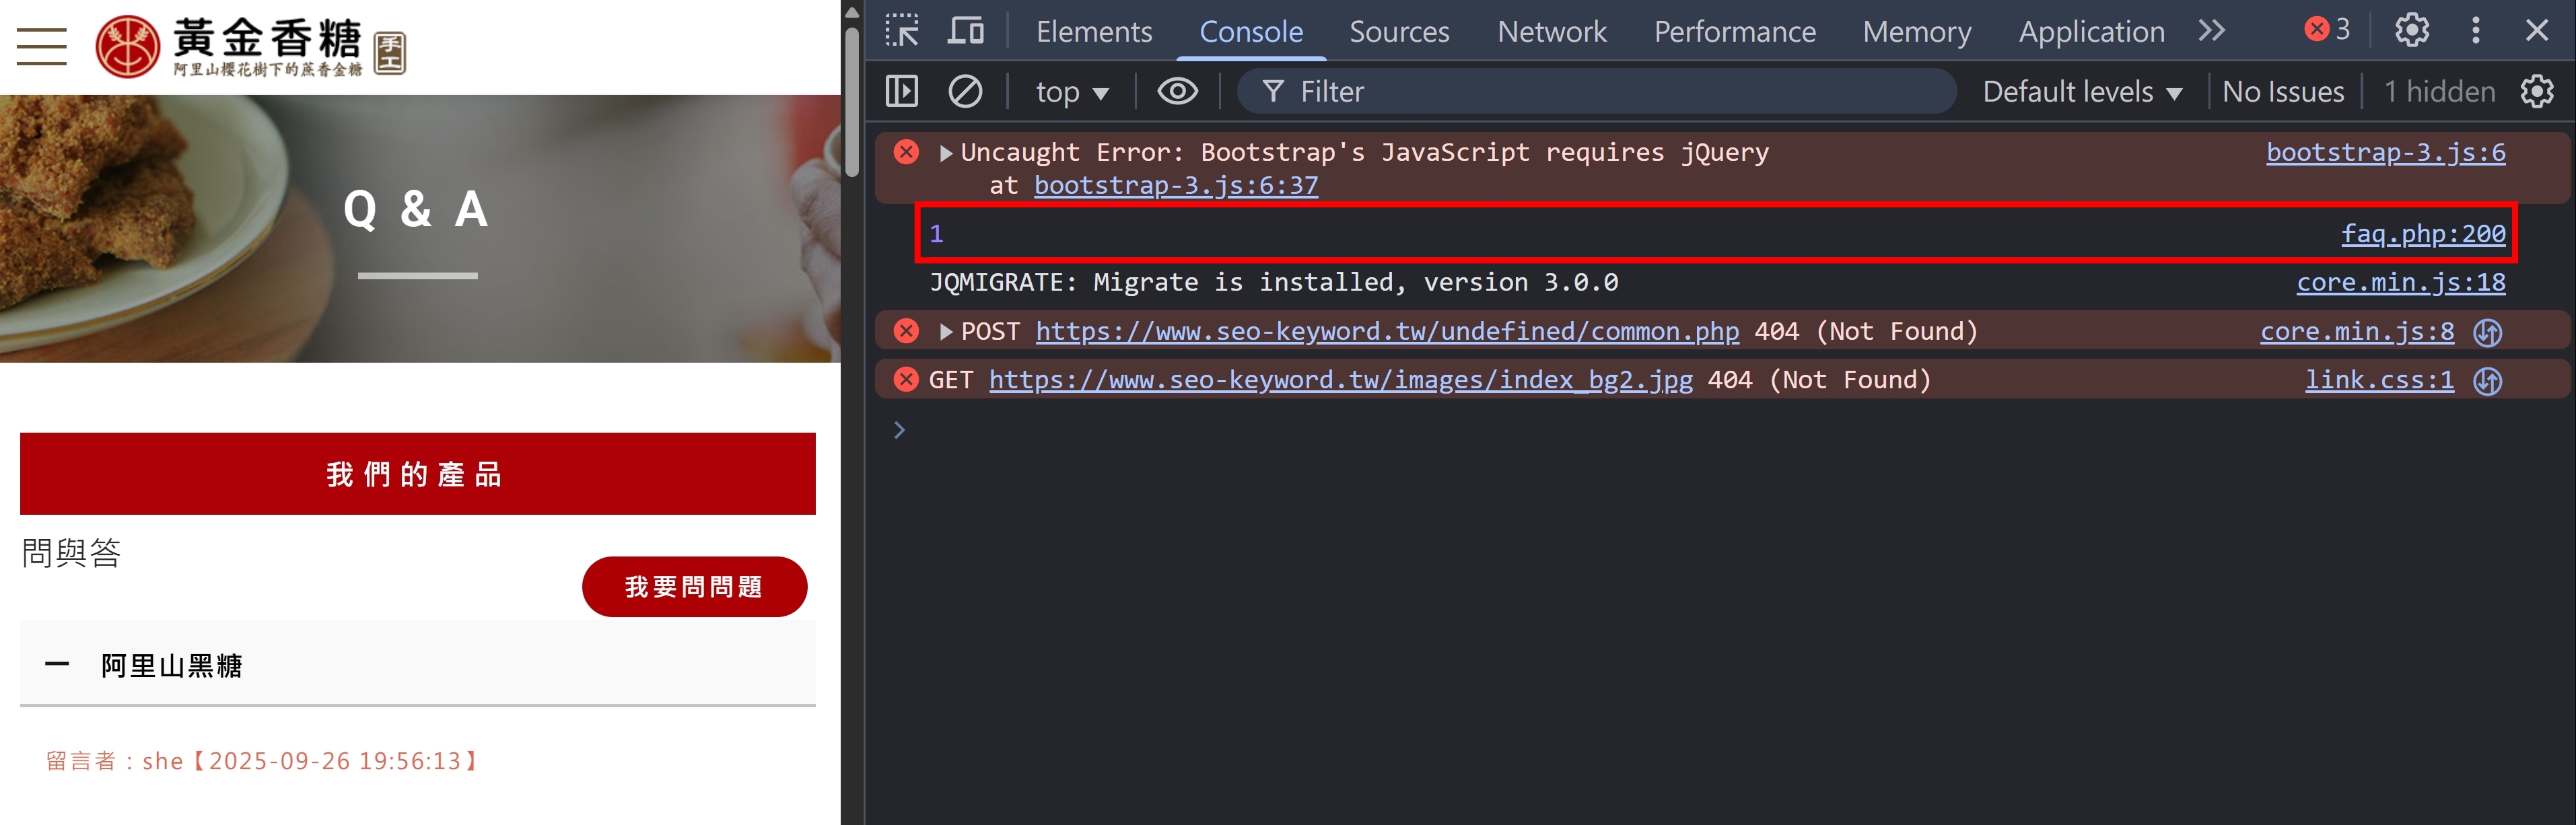Switch to the Console tab
This screenshot has height=825, width=2576.
pyautogui.click(x=1251, y=31)
